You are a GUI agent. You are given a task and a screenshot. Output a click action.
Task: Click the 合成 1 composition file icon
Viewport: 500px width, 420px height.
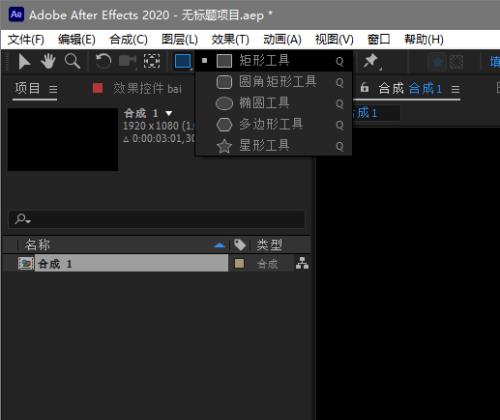tap(26, 264)
